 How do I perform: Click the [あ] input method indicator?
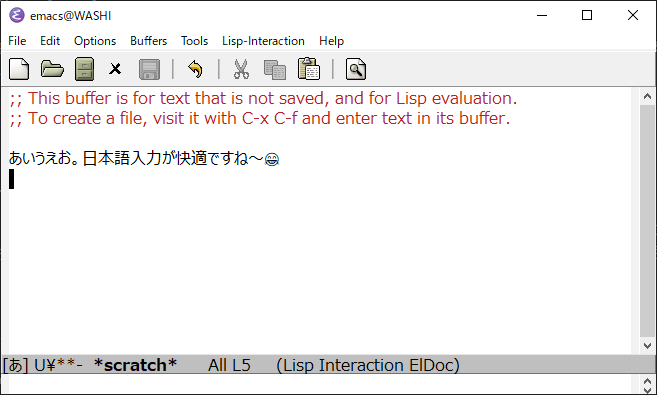(16, 365)
